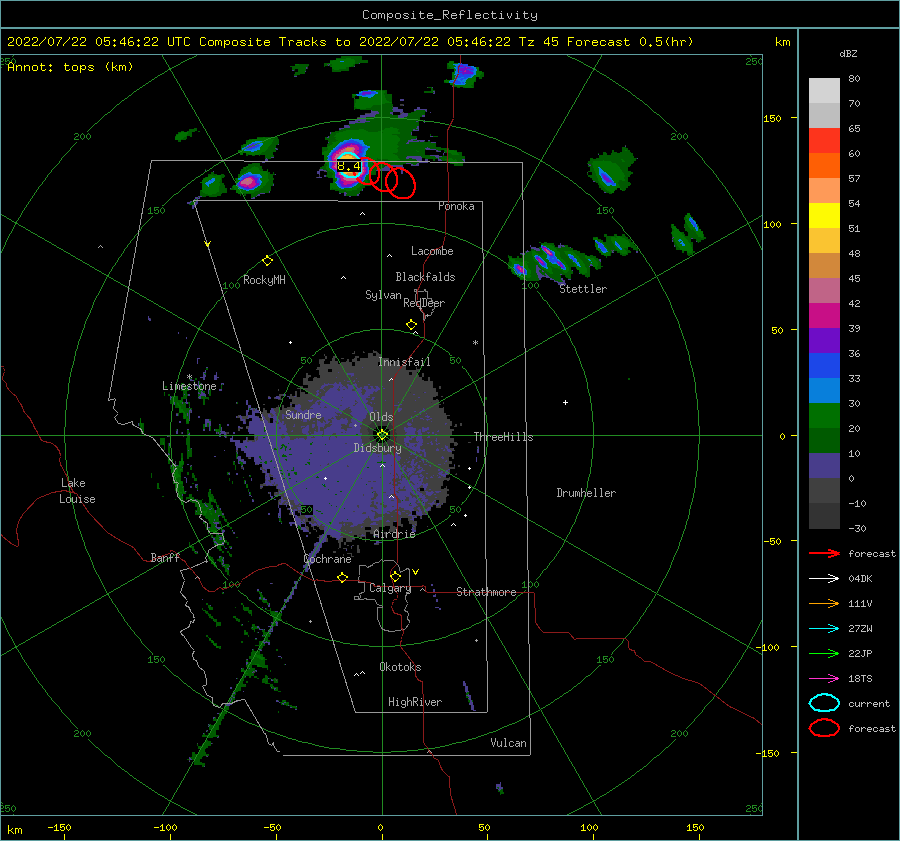Click the Composite_Reflectivity title text

point(450,15)
